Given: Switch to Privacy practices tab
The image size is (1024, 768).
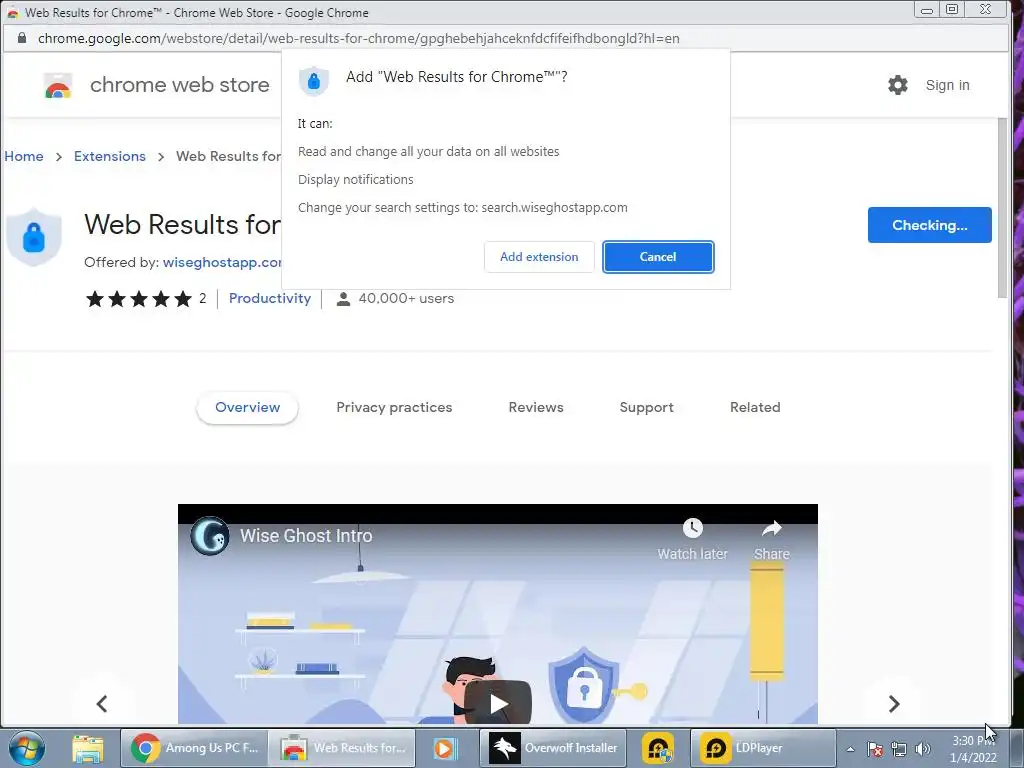Looking at the screenshot, I should tap(394, 407).
